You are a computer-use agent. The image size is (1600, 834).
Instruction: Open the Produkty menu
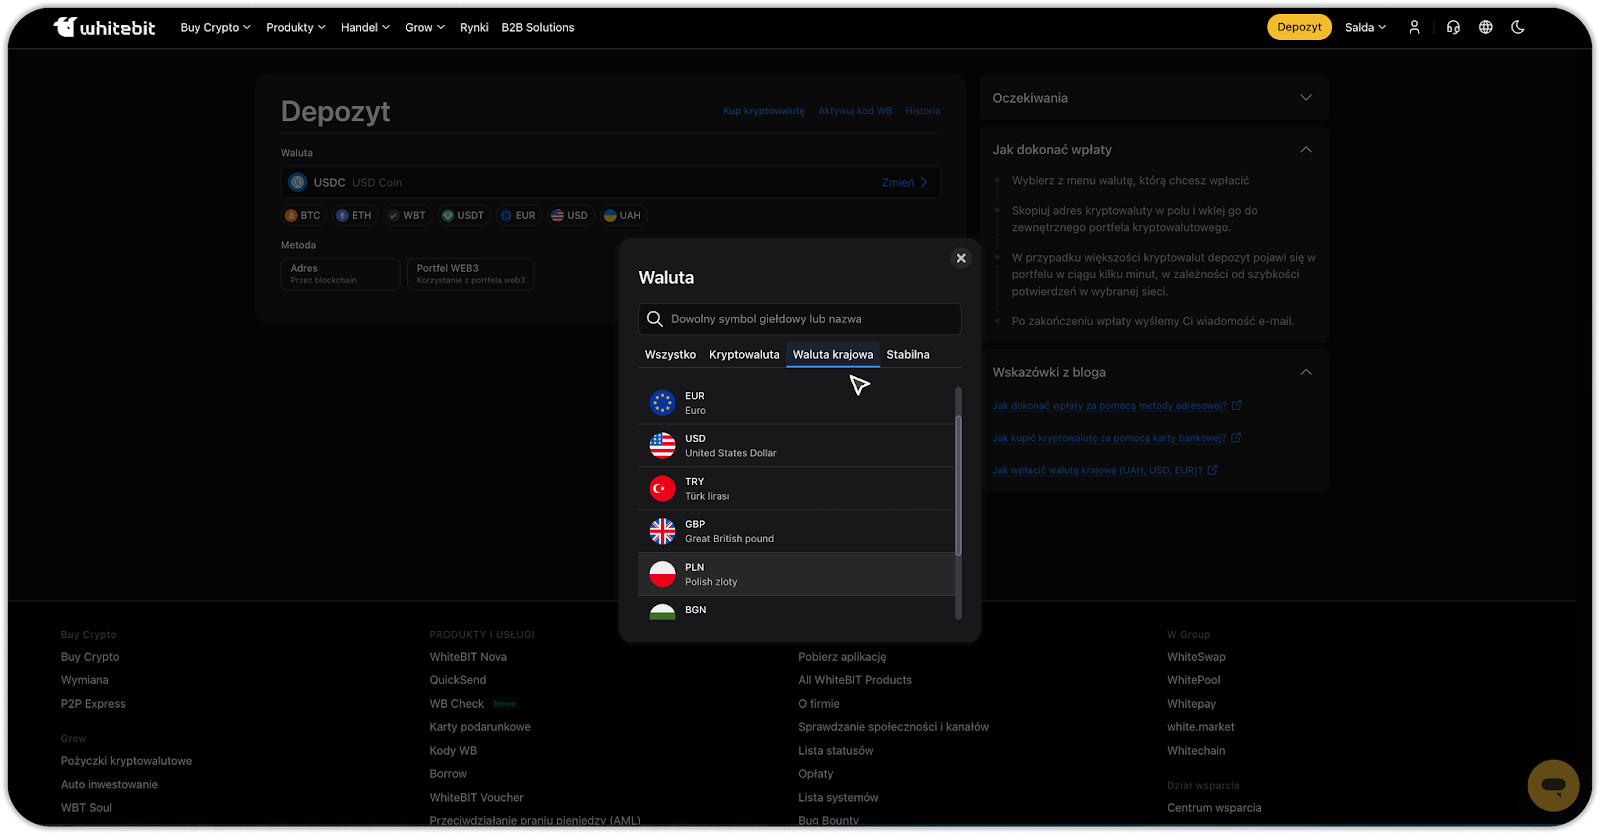[x=295, y=27]
